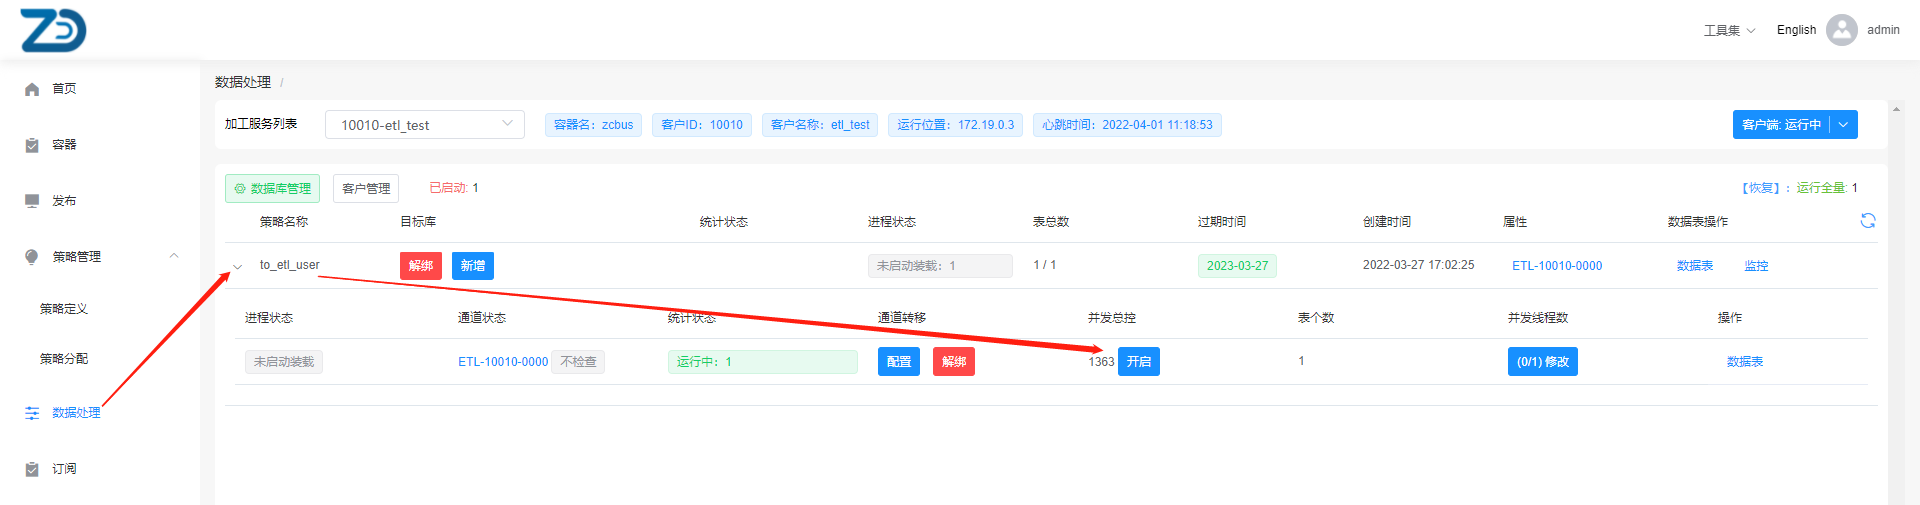Click the clipboard icon beside 订阅
This screenshot has width=1920, height=505.
click(x=32, y=469)
